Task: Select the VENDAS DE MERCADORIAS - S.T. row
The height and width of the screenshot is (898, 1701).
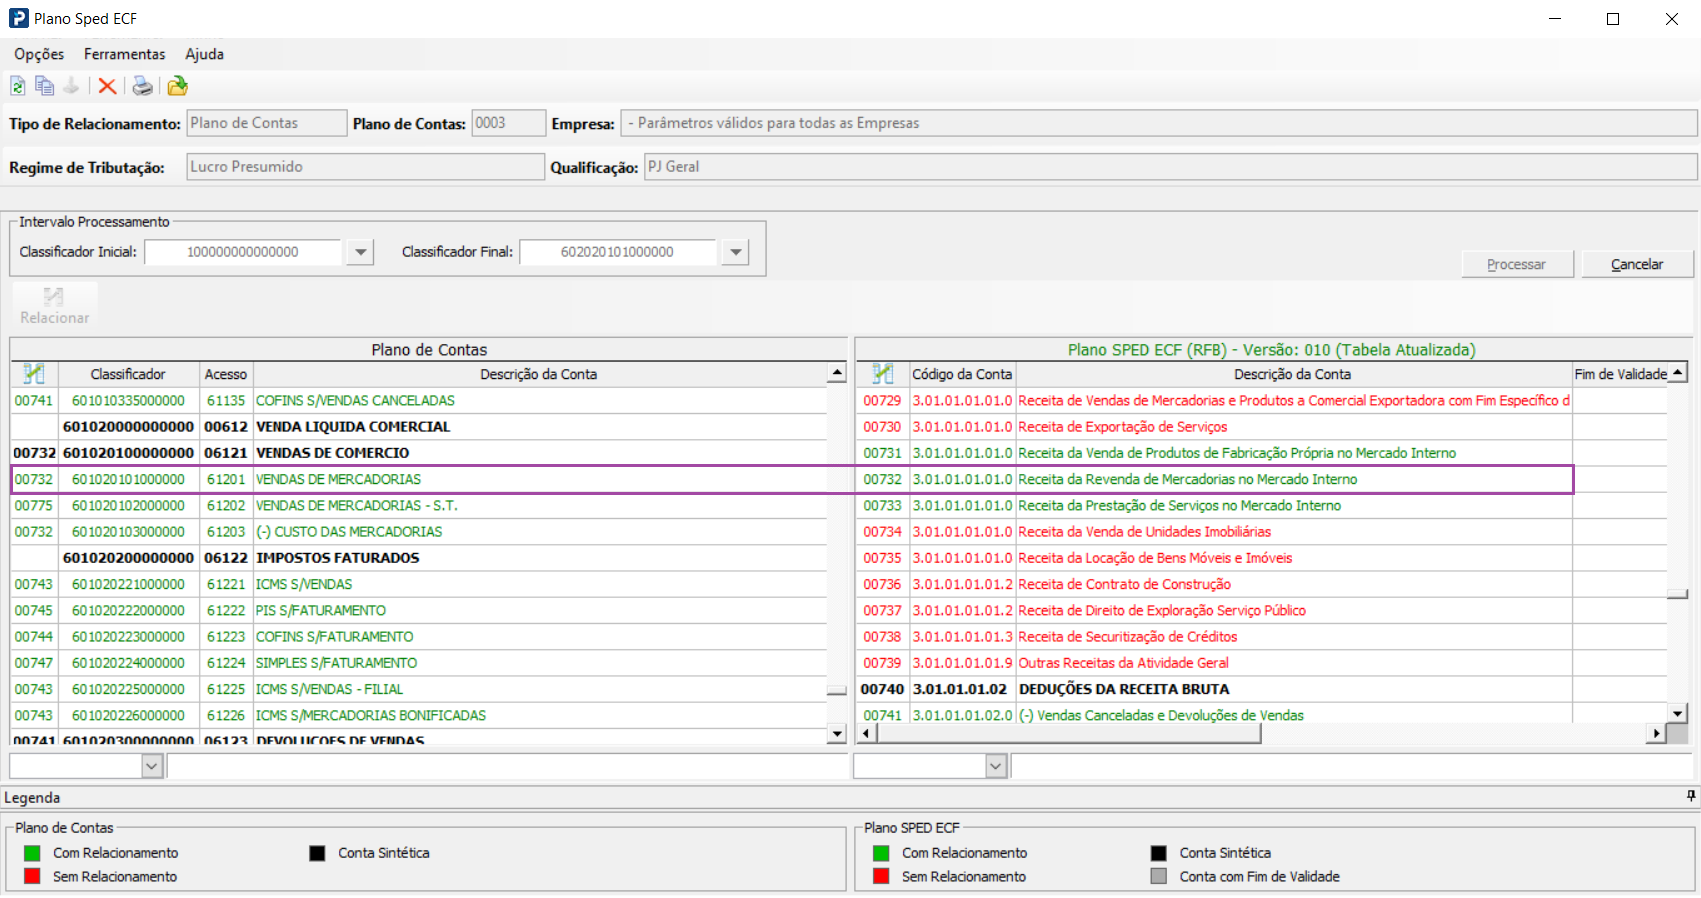Action: click(x=356, y=506)
